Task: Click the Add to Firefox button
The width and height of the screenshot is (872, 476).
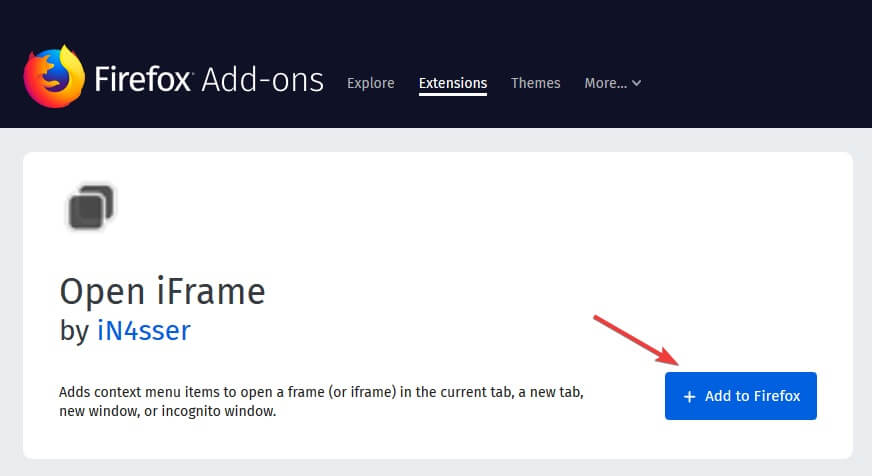Action: tap(741, 396)
